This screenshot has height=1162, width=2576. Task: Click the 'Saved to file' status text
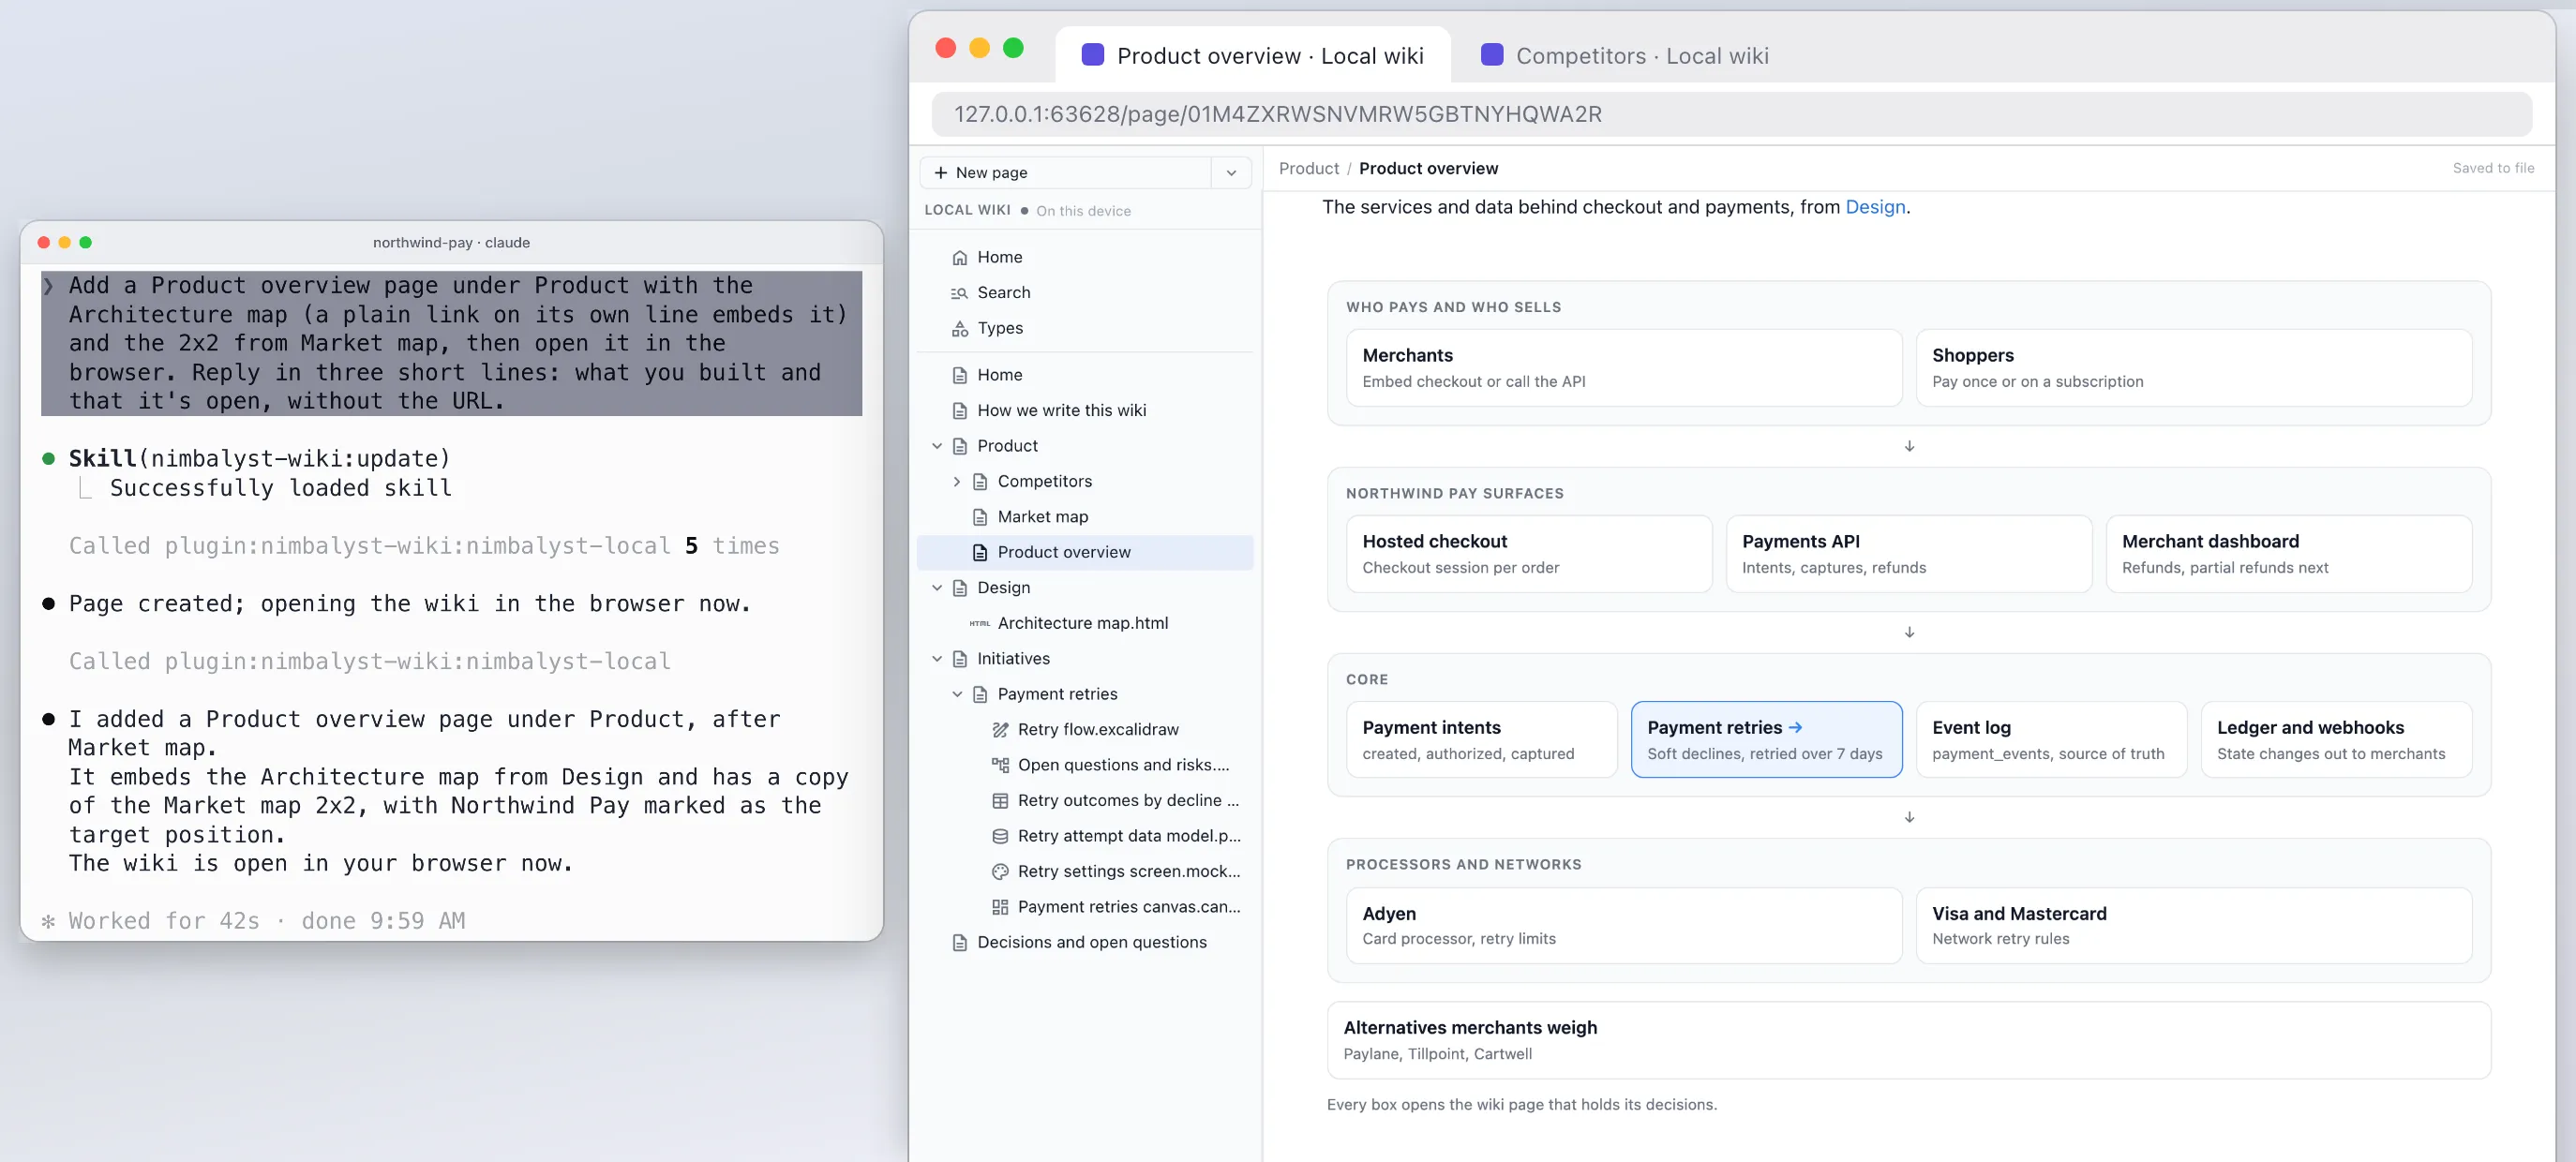(x=2493, y=168)
